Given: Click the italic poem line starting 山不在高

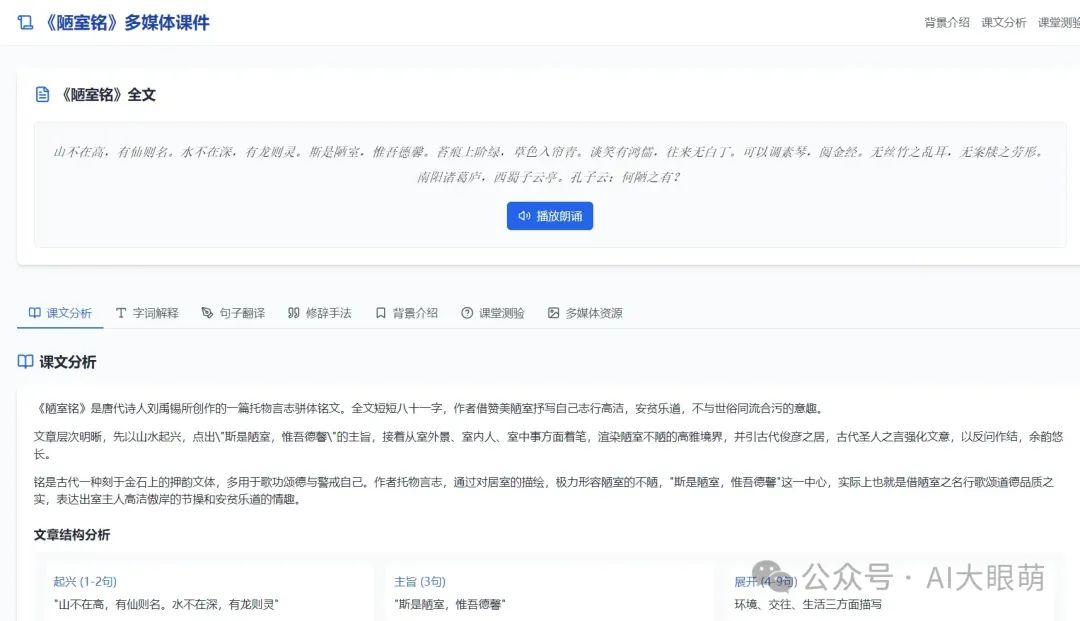Looking at the screenshot, I should (x=550, y=152).
